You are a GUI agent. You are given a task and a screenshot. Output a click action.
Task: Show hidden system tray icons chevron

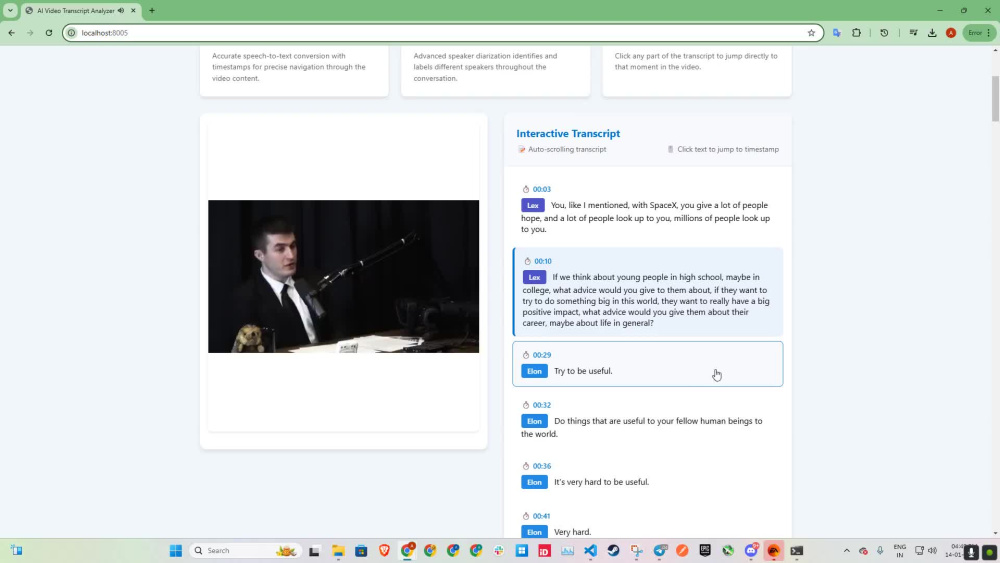(846, 551)
